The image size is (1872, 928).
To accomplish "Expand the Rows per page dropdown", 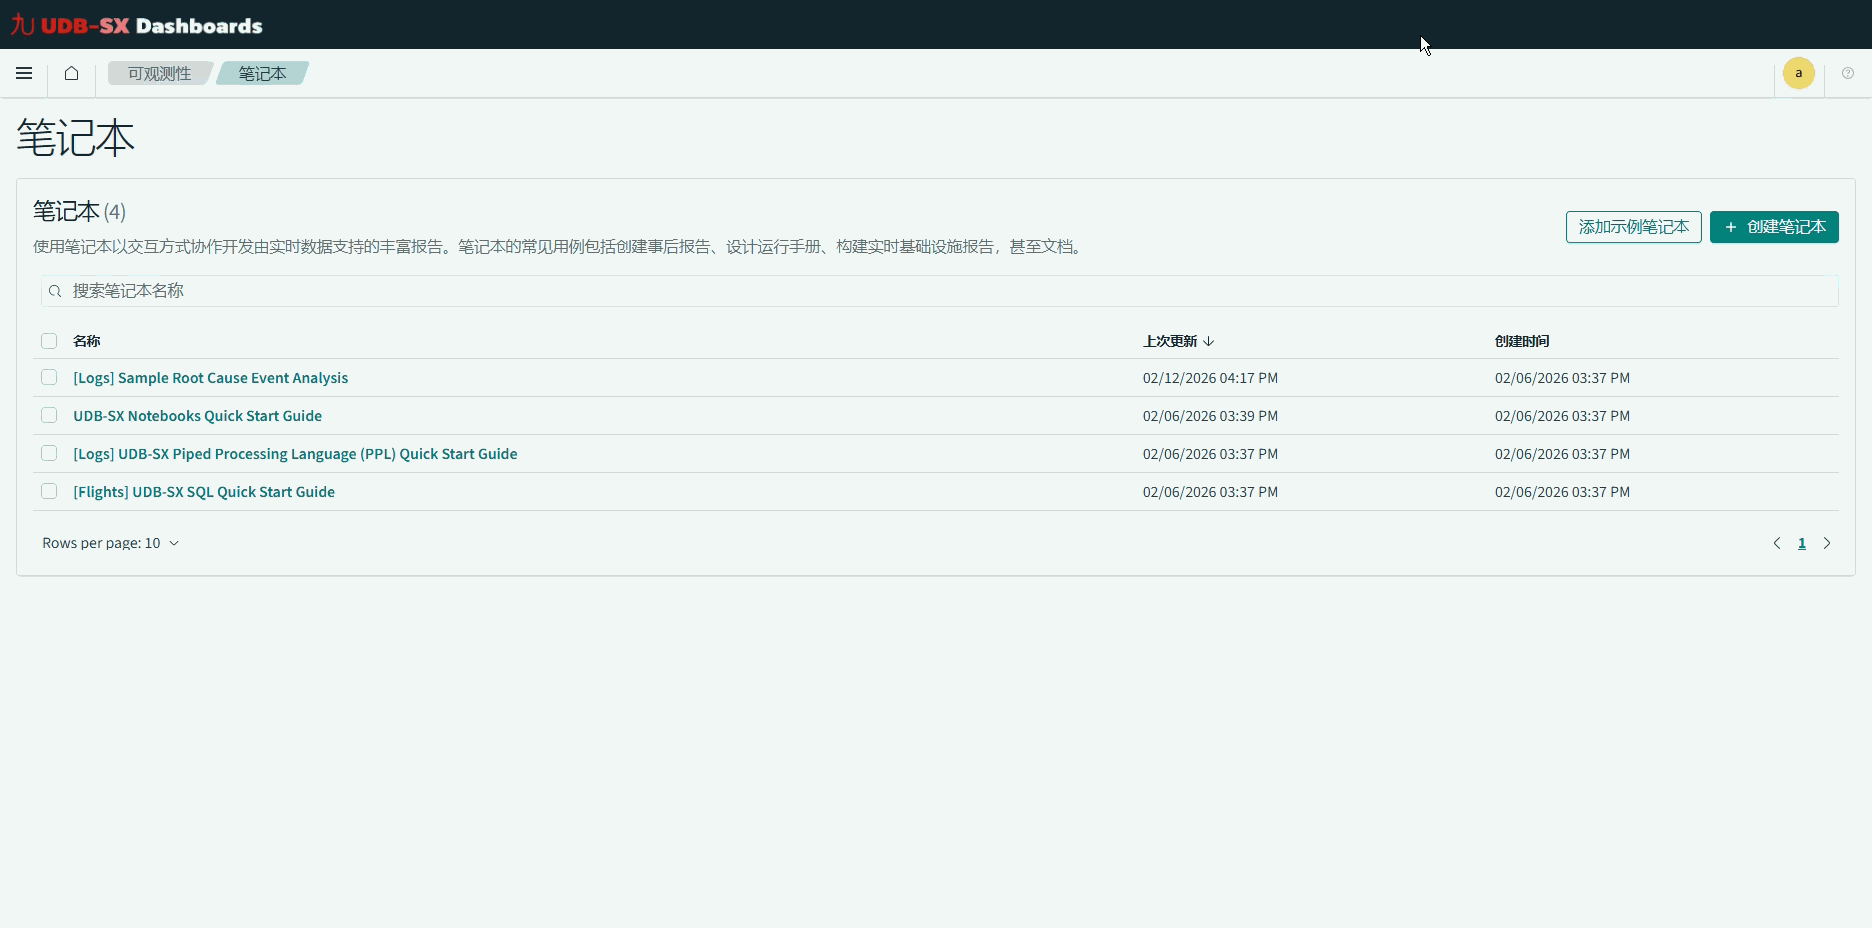I will click(x=111, y=543).
